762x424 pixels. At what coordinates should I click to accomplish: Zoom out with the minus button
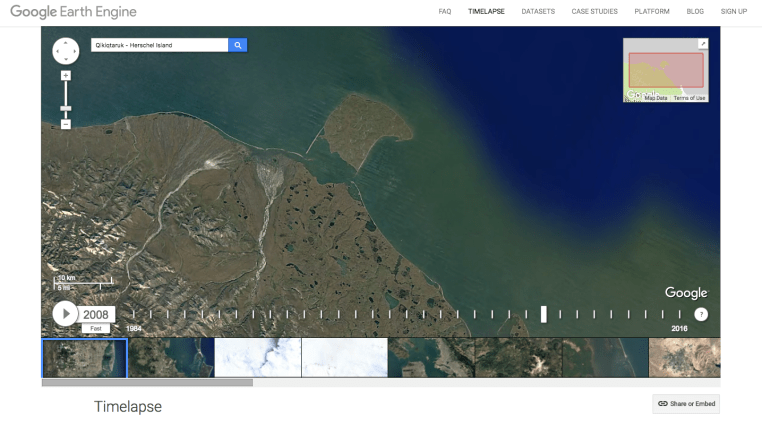tap(66, 124)
